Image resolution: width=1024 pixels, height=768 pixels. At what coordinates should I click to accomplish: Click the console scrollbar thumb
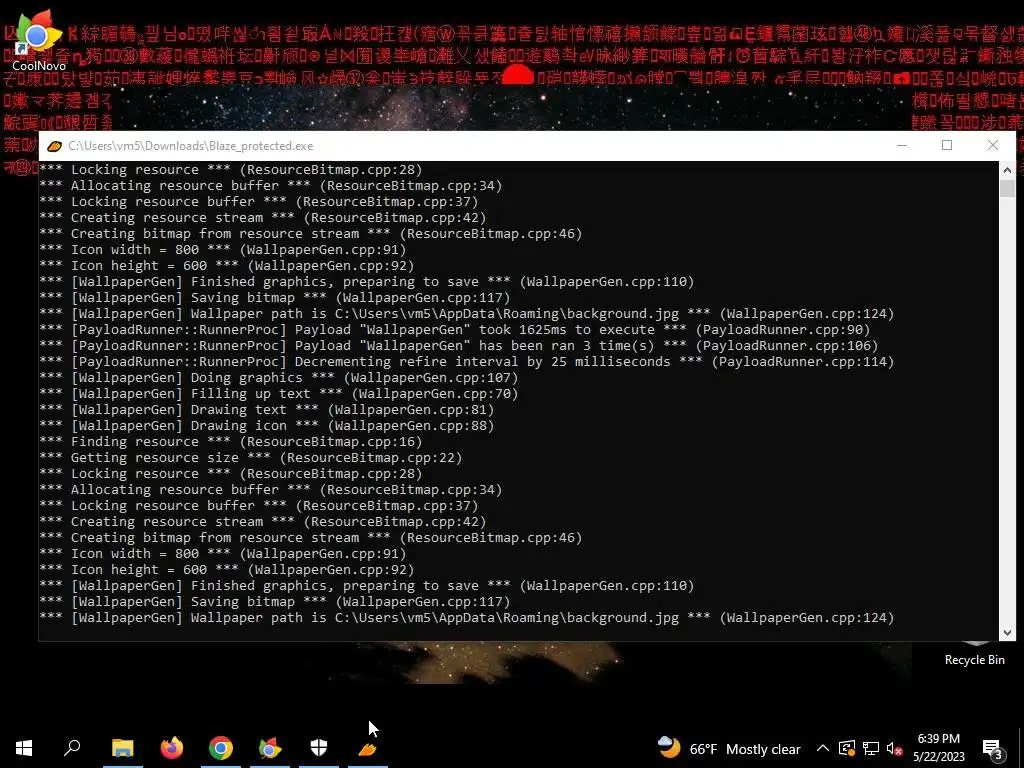1007,188
